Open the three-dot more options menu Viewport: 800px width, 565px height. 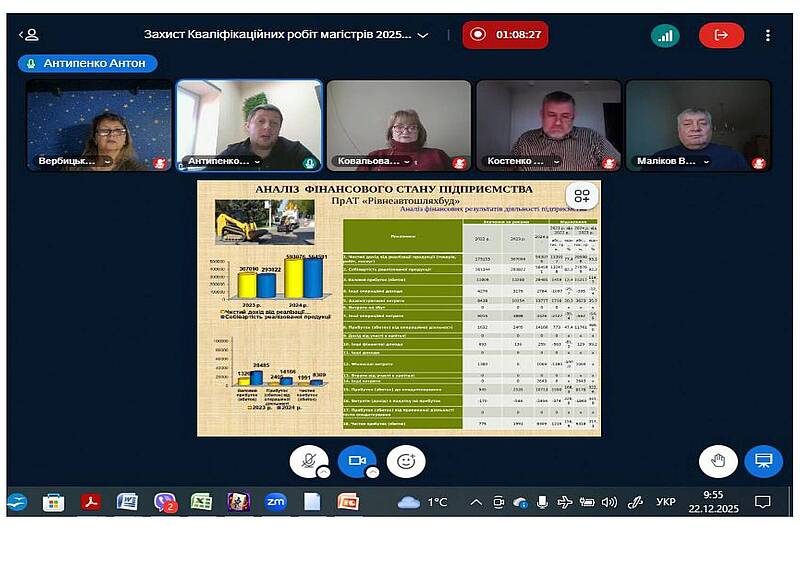point(770,35)
